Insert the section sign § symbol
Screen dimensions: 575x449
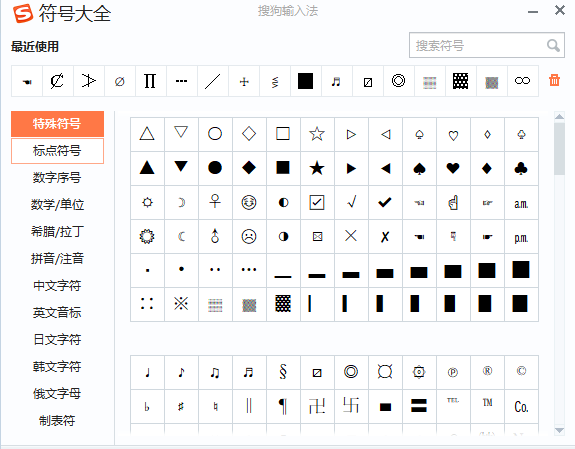click(x=283, y=372)
